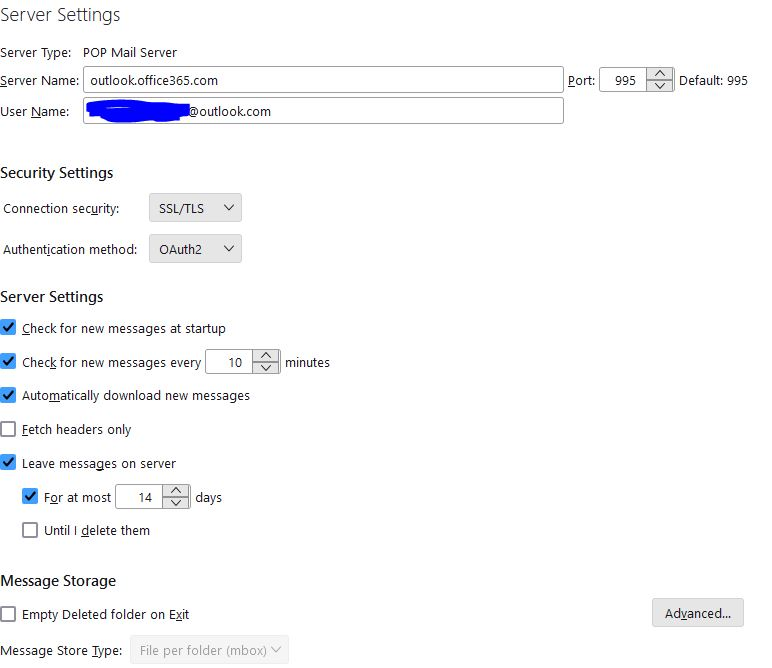Click the Security Settings heading
The image size is (772, 668).
click(x=57, y=173)
